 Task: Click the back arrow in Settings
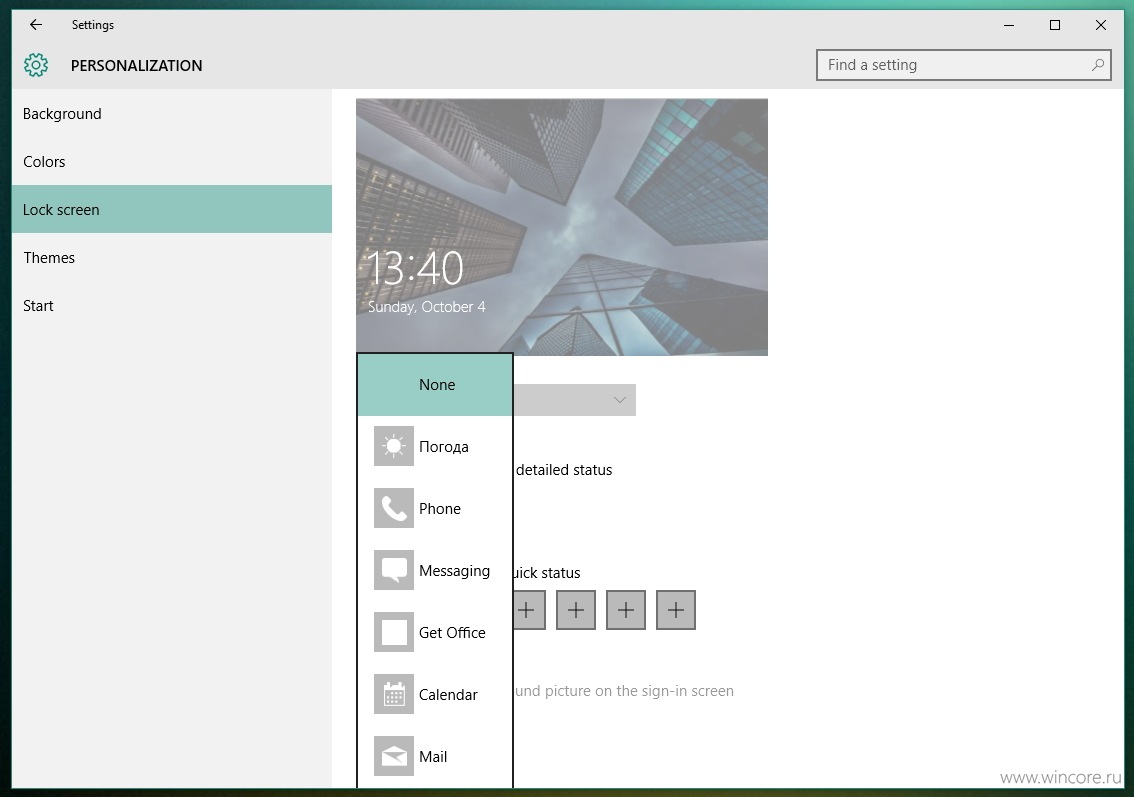click(35, 25)
